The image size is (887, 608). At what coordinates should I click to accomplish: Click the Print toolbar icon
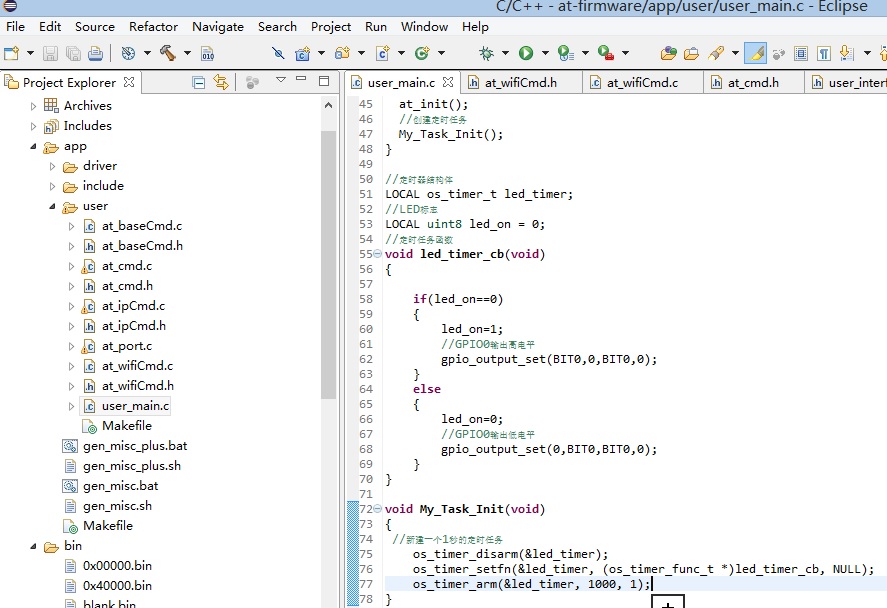(96, 53)
